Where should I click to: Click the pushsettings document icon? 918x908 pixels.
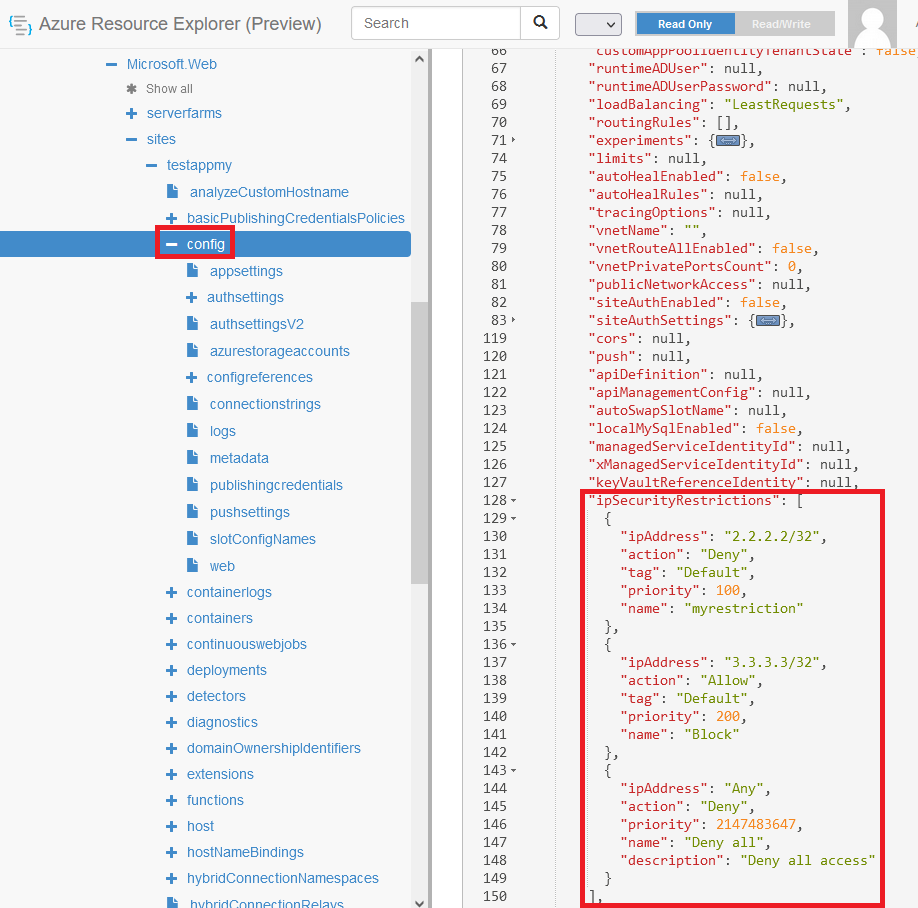[x=193, y=511]
